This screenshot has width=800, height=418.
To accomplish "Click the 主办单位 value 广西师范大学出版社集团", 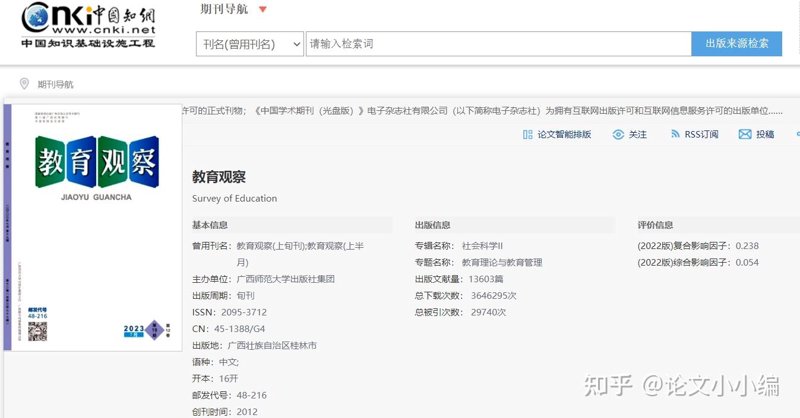I will [286, 279].
